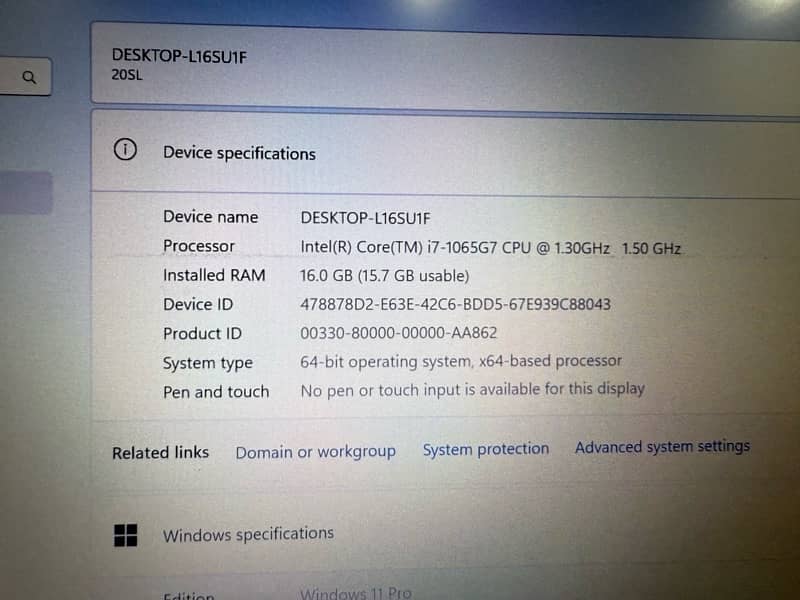Image resolution: width=800 pixels, height=600 pixels.
Task: Click the Windows 11 Pro edition value
Action: (x=356, y=593)
